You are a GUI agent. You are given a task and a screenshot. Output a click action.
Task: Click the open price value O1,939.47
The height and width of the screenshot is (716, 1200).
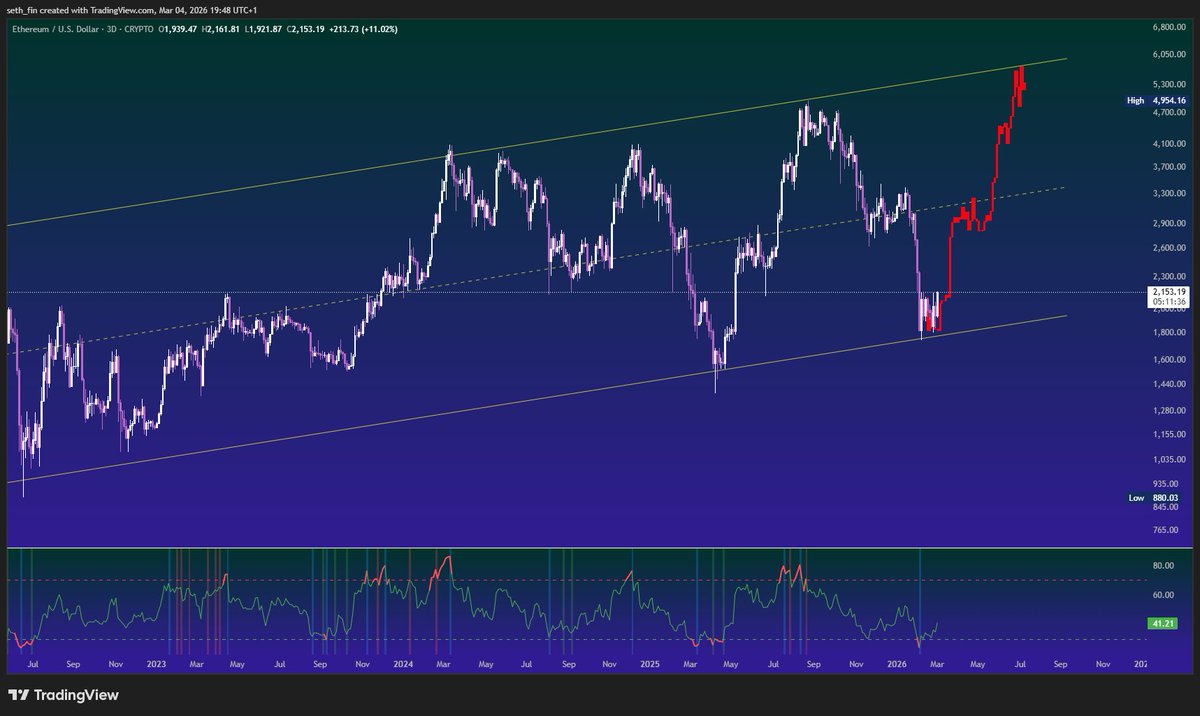[x=180, y=29]
